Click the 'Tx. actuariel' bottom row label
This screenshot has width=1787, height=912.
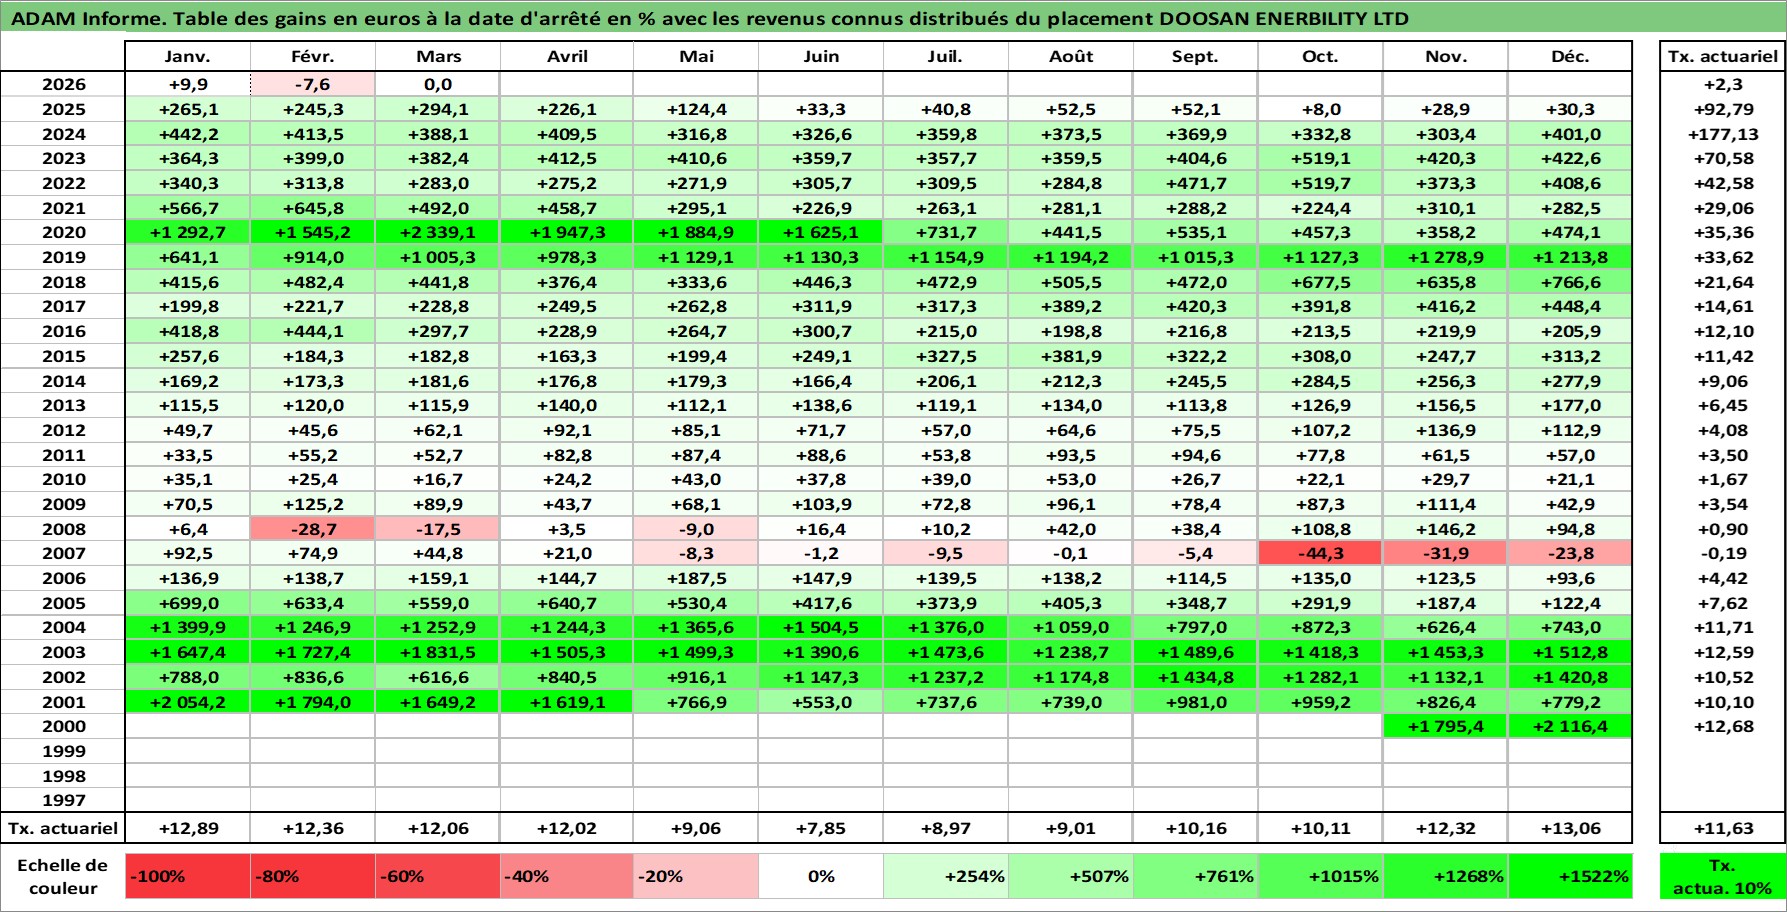coord(63,828)
